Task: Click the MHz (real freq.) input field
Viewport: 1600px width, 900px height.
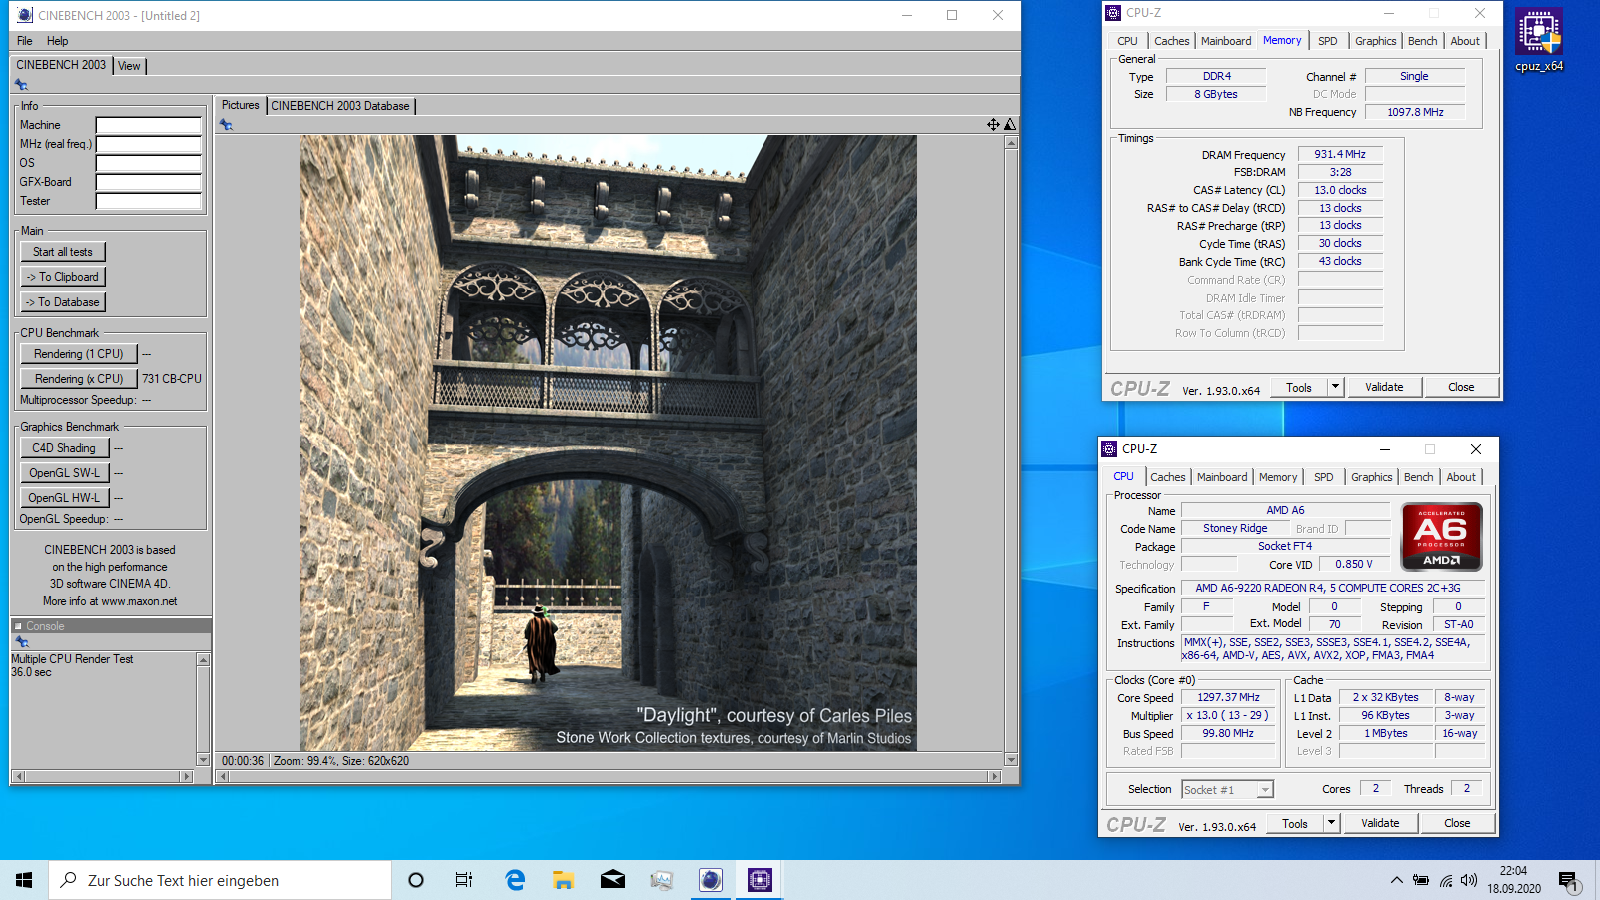Action: [149, 144]
